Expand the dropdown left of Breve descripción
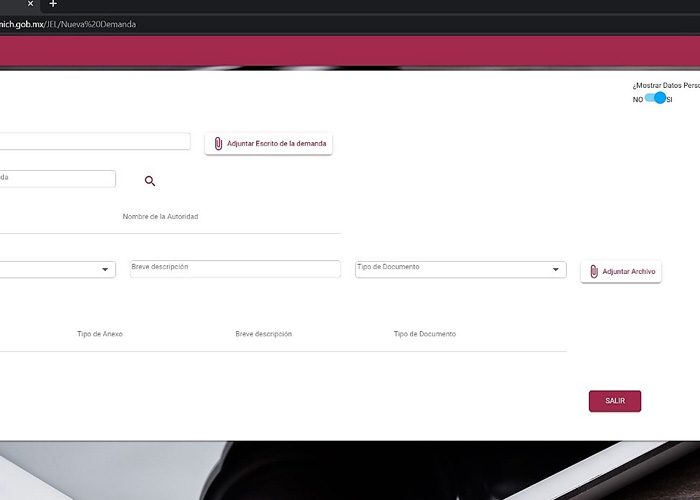This screenshot has height=500, width=700. tap(58, 270)
